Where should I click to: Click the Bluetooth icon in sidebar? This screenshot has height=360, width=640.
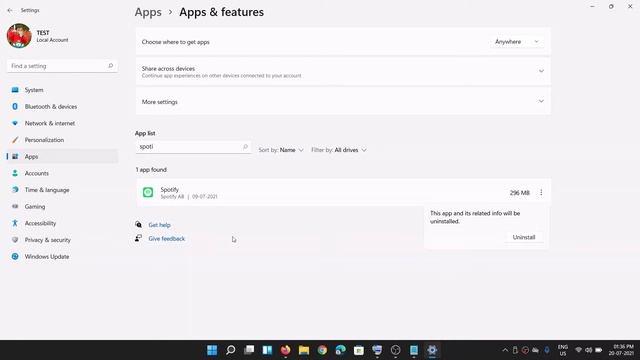point(15,107)
